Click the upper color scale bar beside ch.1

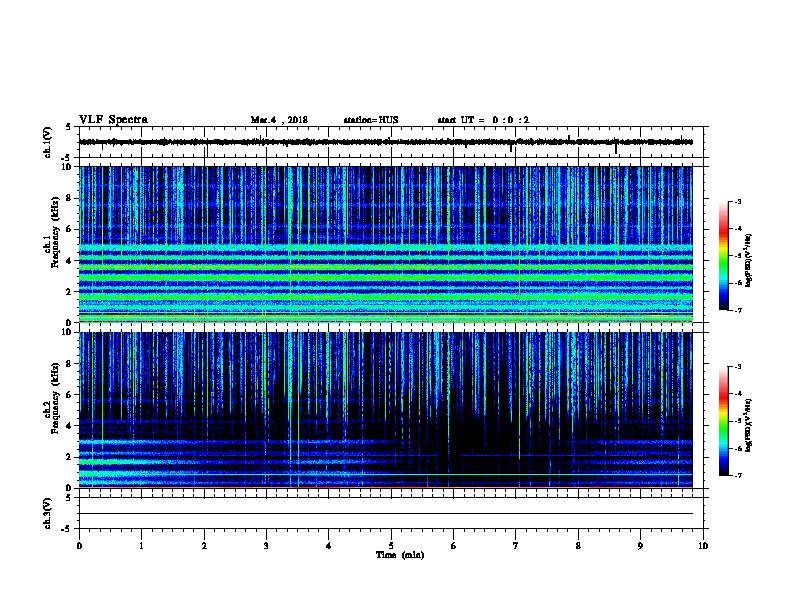tap(723, 256)
